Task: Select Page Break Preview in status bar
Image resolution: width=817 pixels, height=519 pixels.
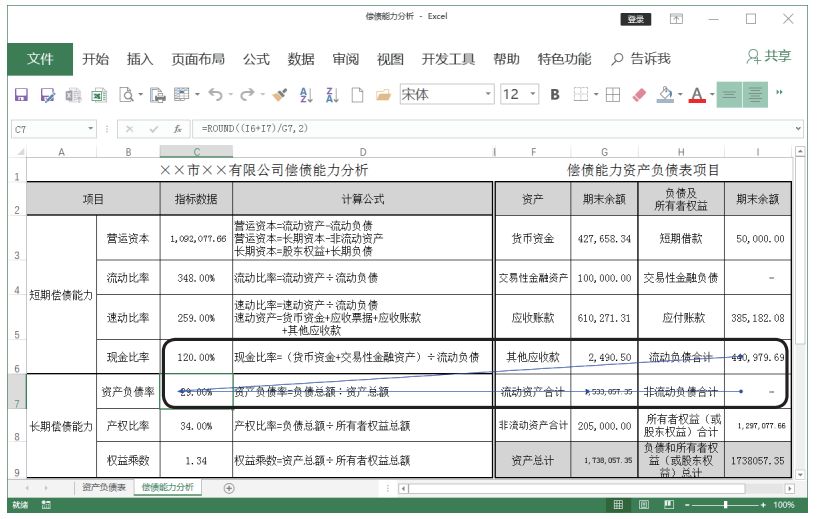Action: 669,504
